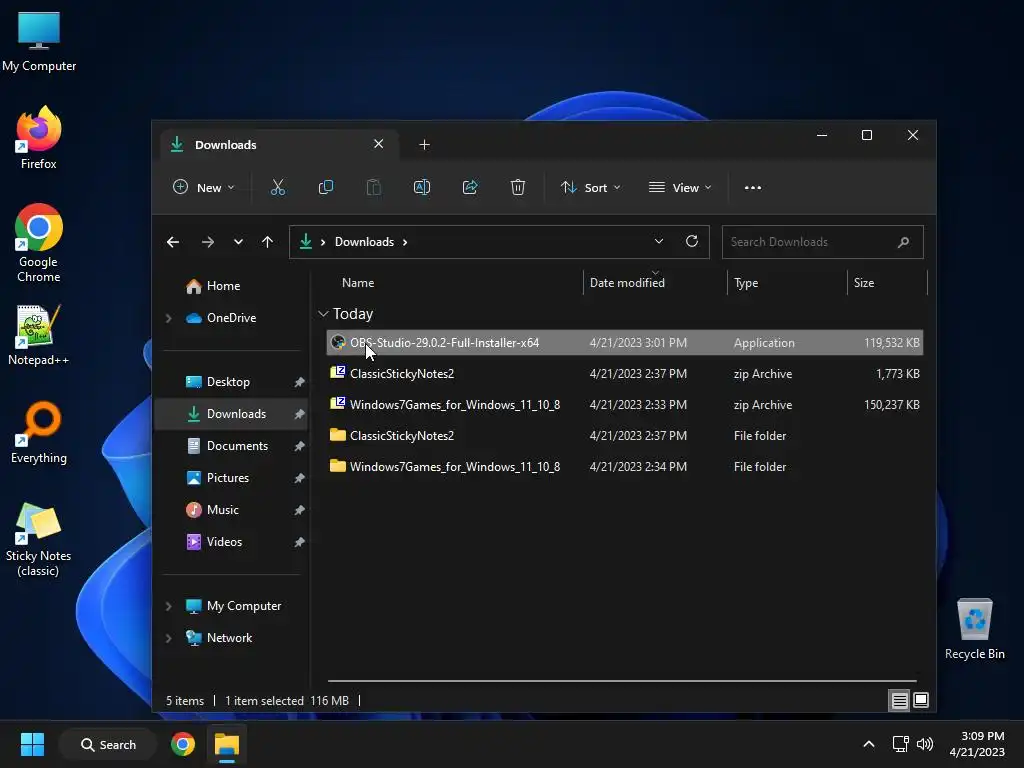Image resolution: width=1024 pixels, height=768 pixels.
Task: Click the Delete trash icon
Action: [x=518, y=187]
